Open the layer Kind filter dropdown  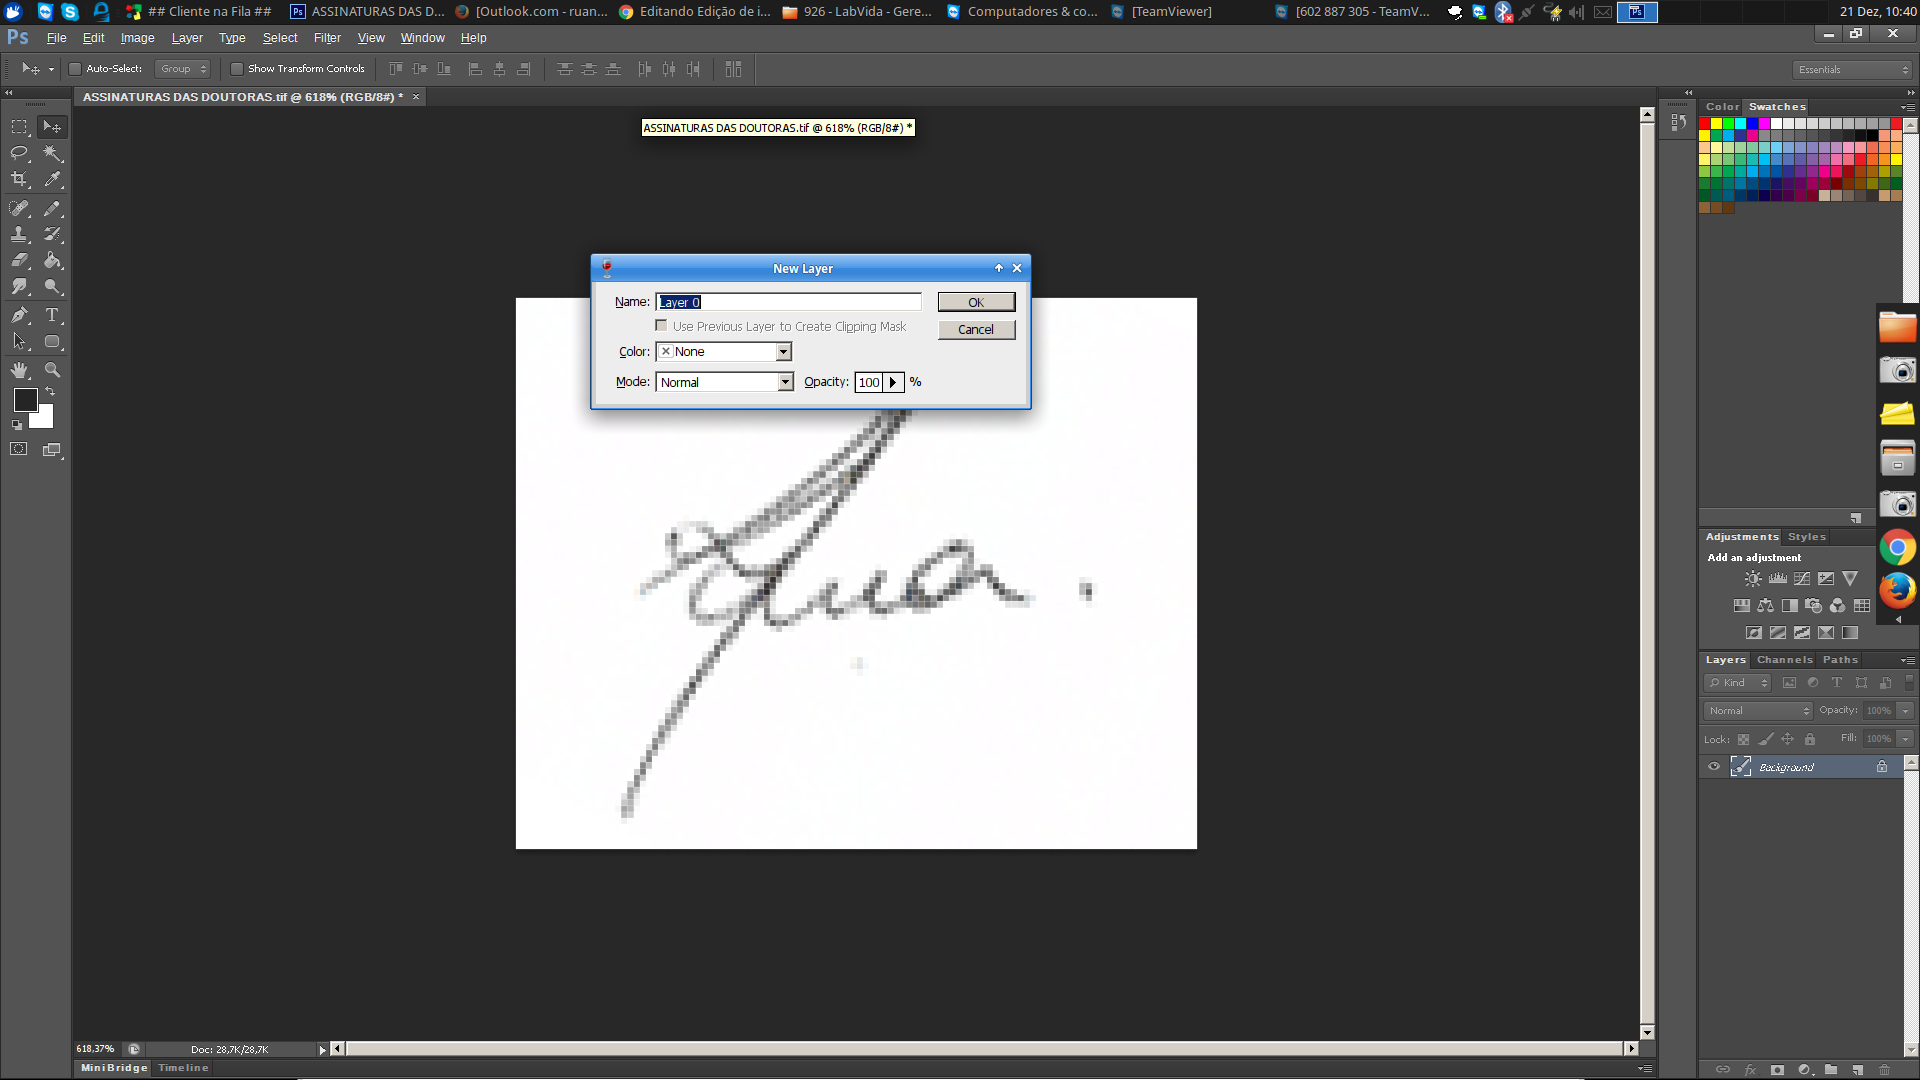pyautogui.click(x=1738, y=683)
